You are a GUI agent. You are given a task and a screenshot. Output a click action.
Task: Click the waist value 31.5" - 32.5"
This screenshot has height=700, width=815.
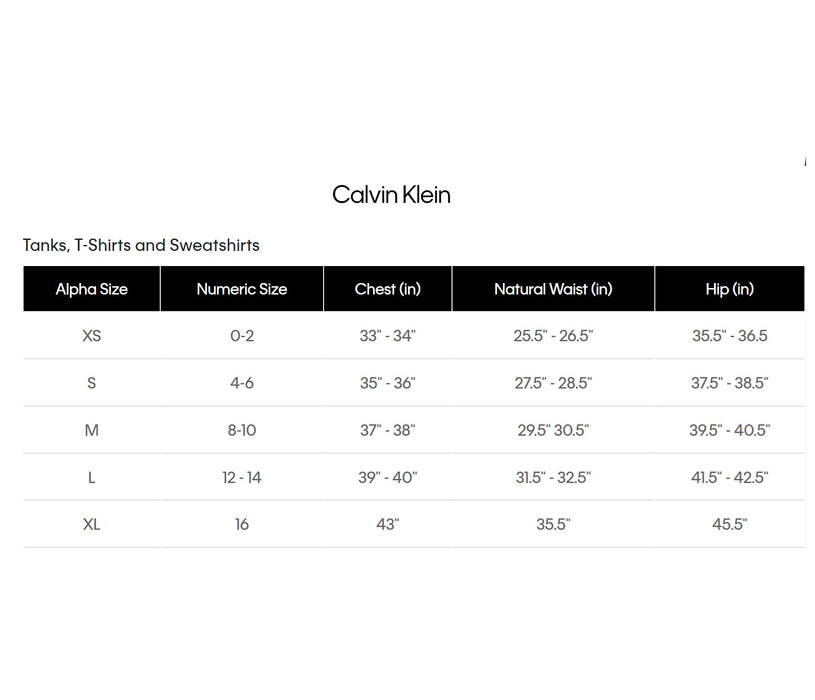[553, 478]
